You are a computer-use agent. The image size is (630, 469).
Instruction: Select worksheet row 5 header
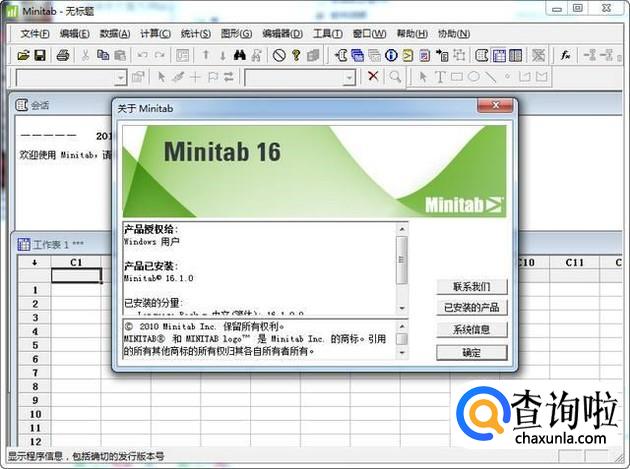point(35,345)
